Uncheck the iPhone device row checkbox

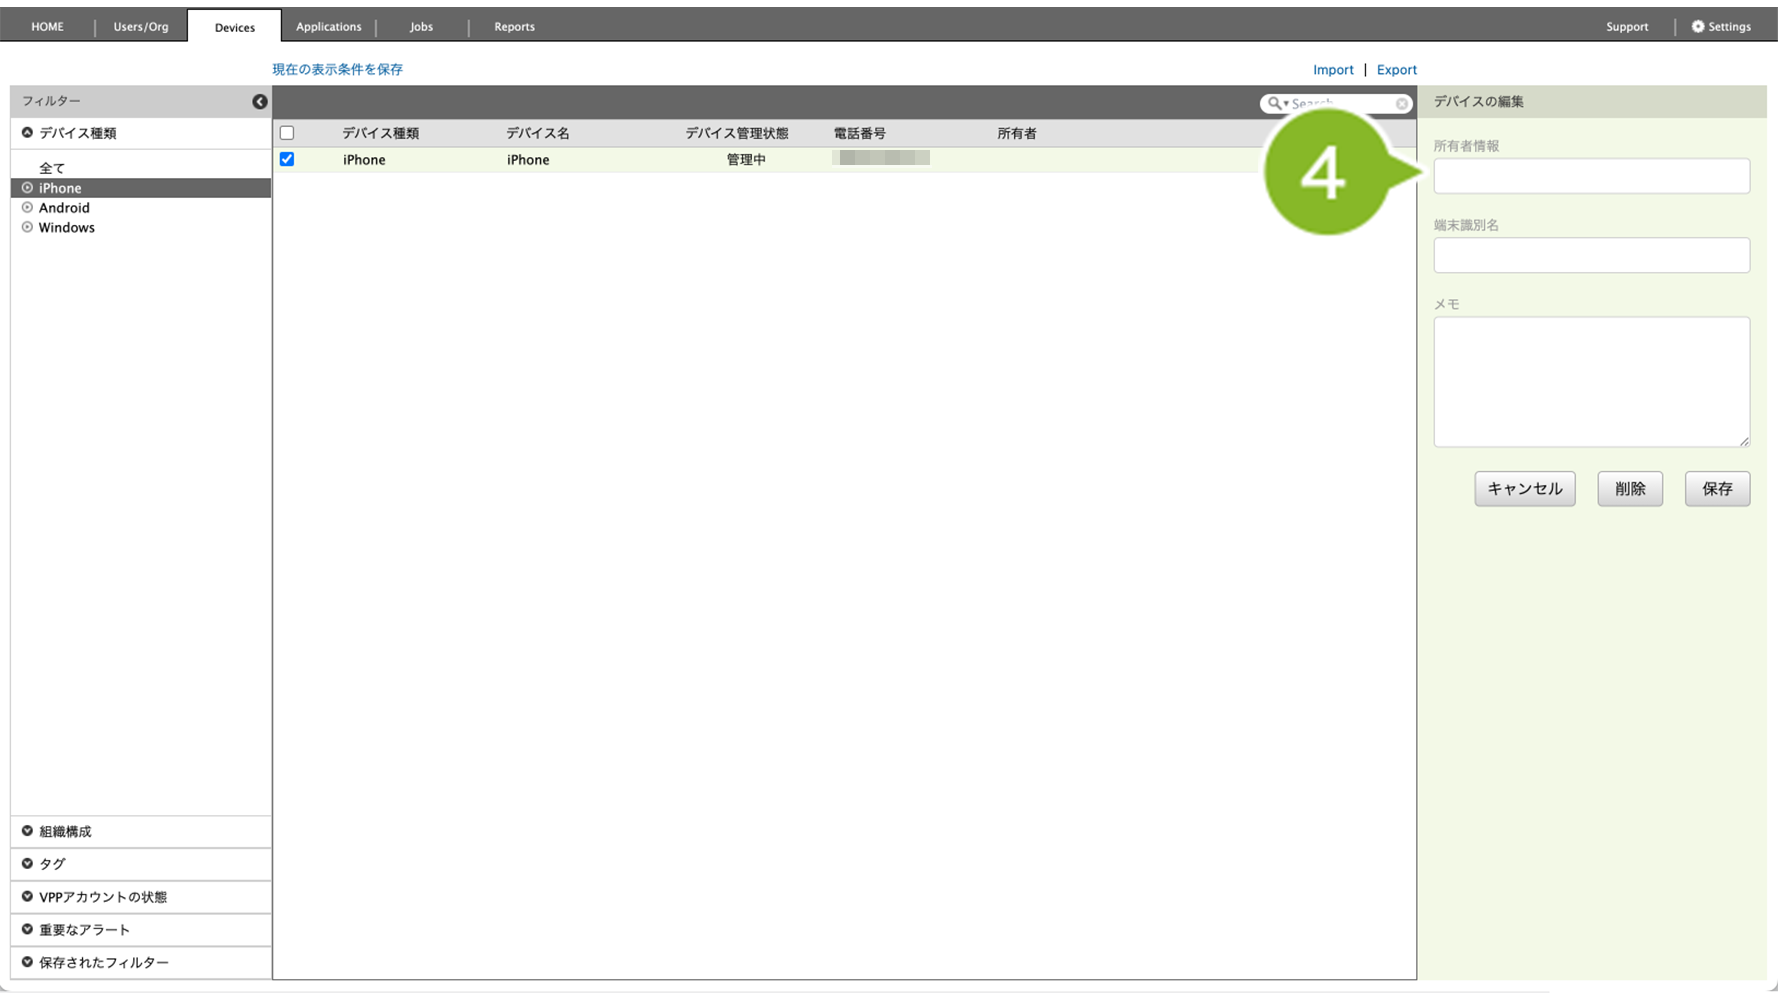[287, 159]
